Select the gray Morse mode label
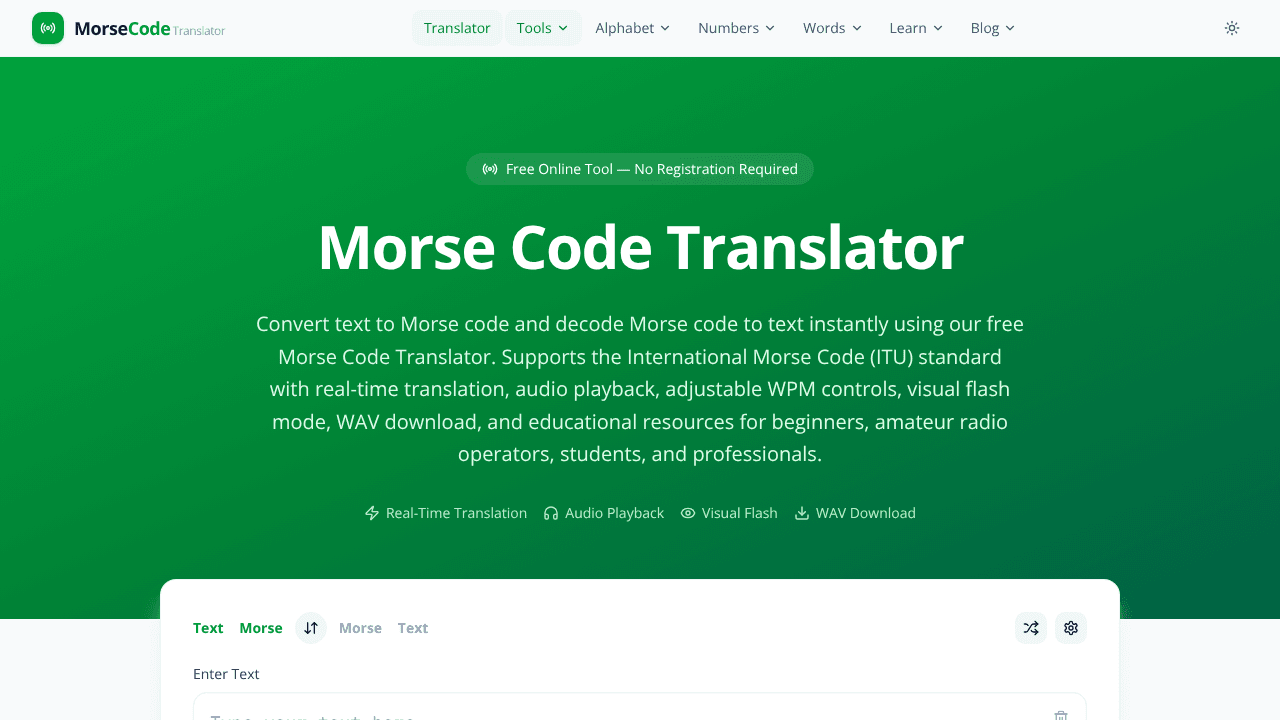The image size is (1280, 720). coord(360,628)
